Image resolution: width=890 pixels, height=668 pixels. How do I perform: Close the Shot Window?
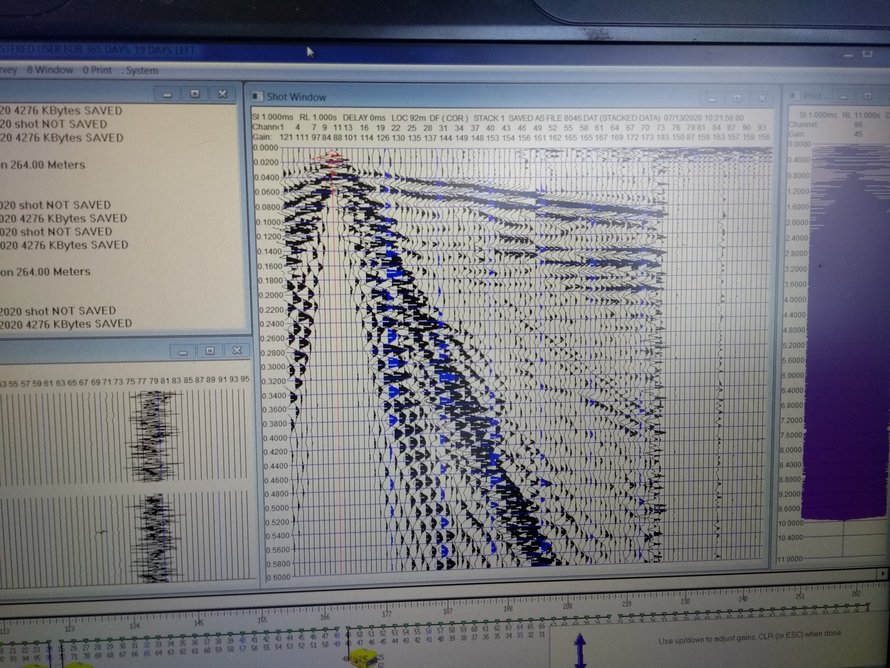click(762, 98)
